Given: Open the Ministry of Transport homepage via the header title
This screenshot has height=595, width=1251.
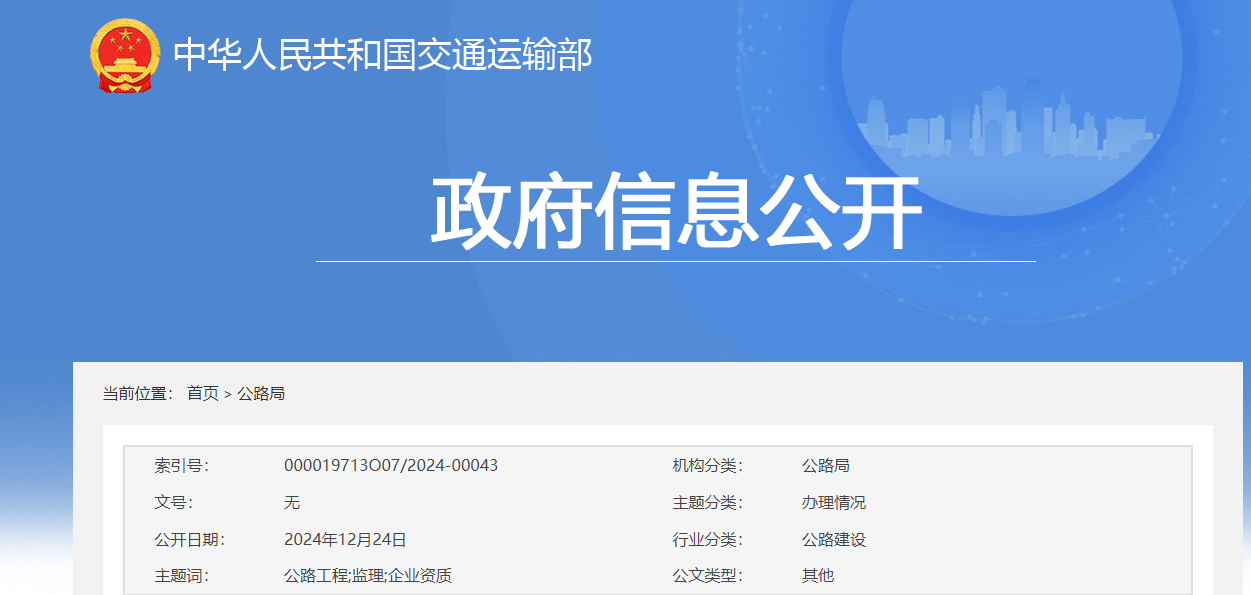Looking at the screenshot, I should 383,55.
